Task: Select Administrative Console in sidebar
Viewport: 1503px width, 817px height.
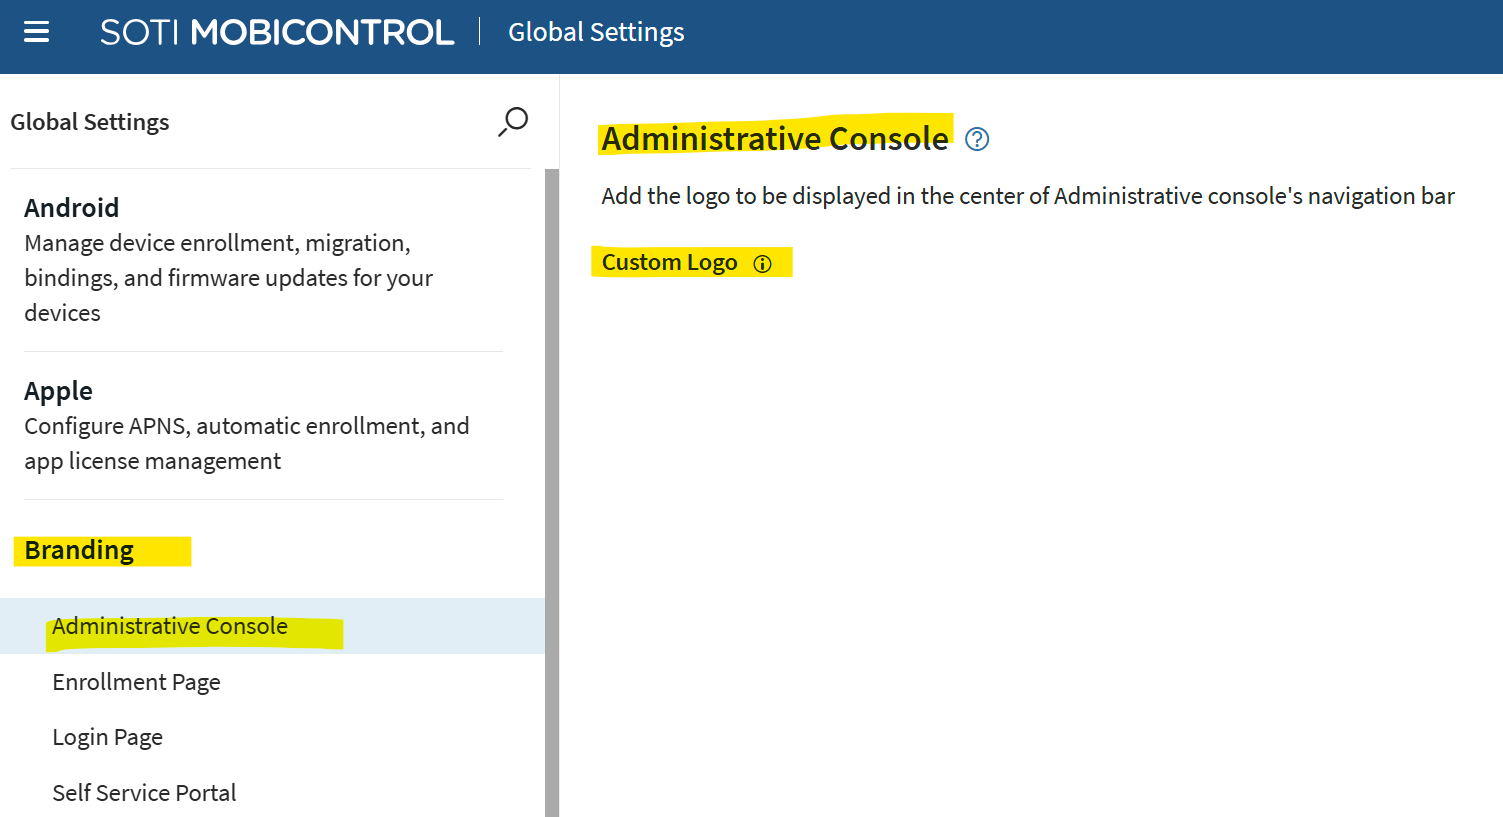Action: click(x=170, y=626)
